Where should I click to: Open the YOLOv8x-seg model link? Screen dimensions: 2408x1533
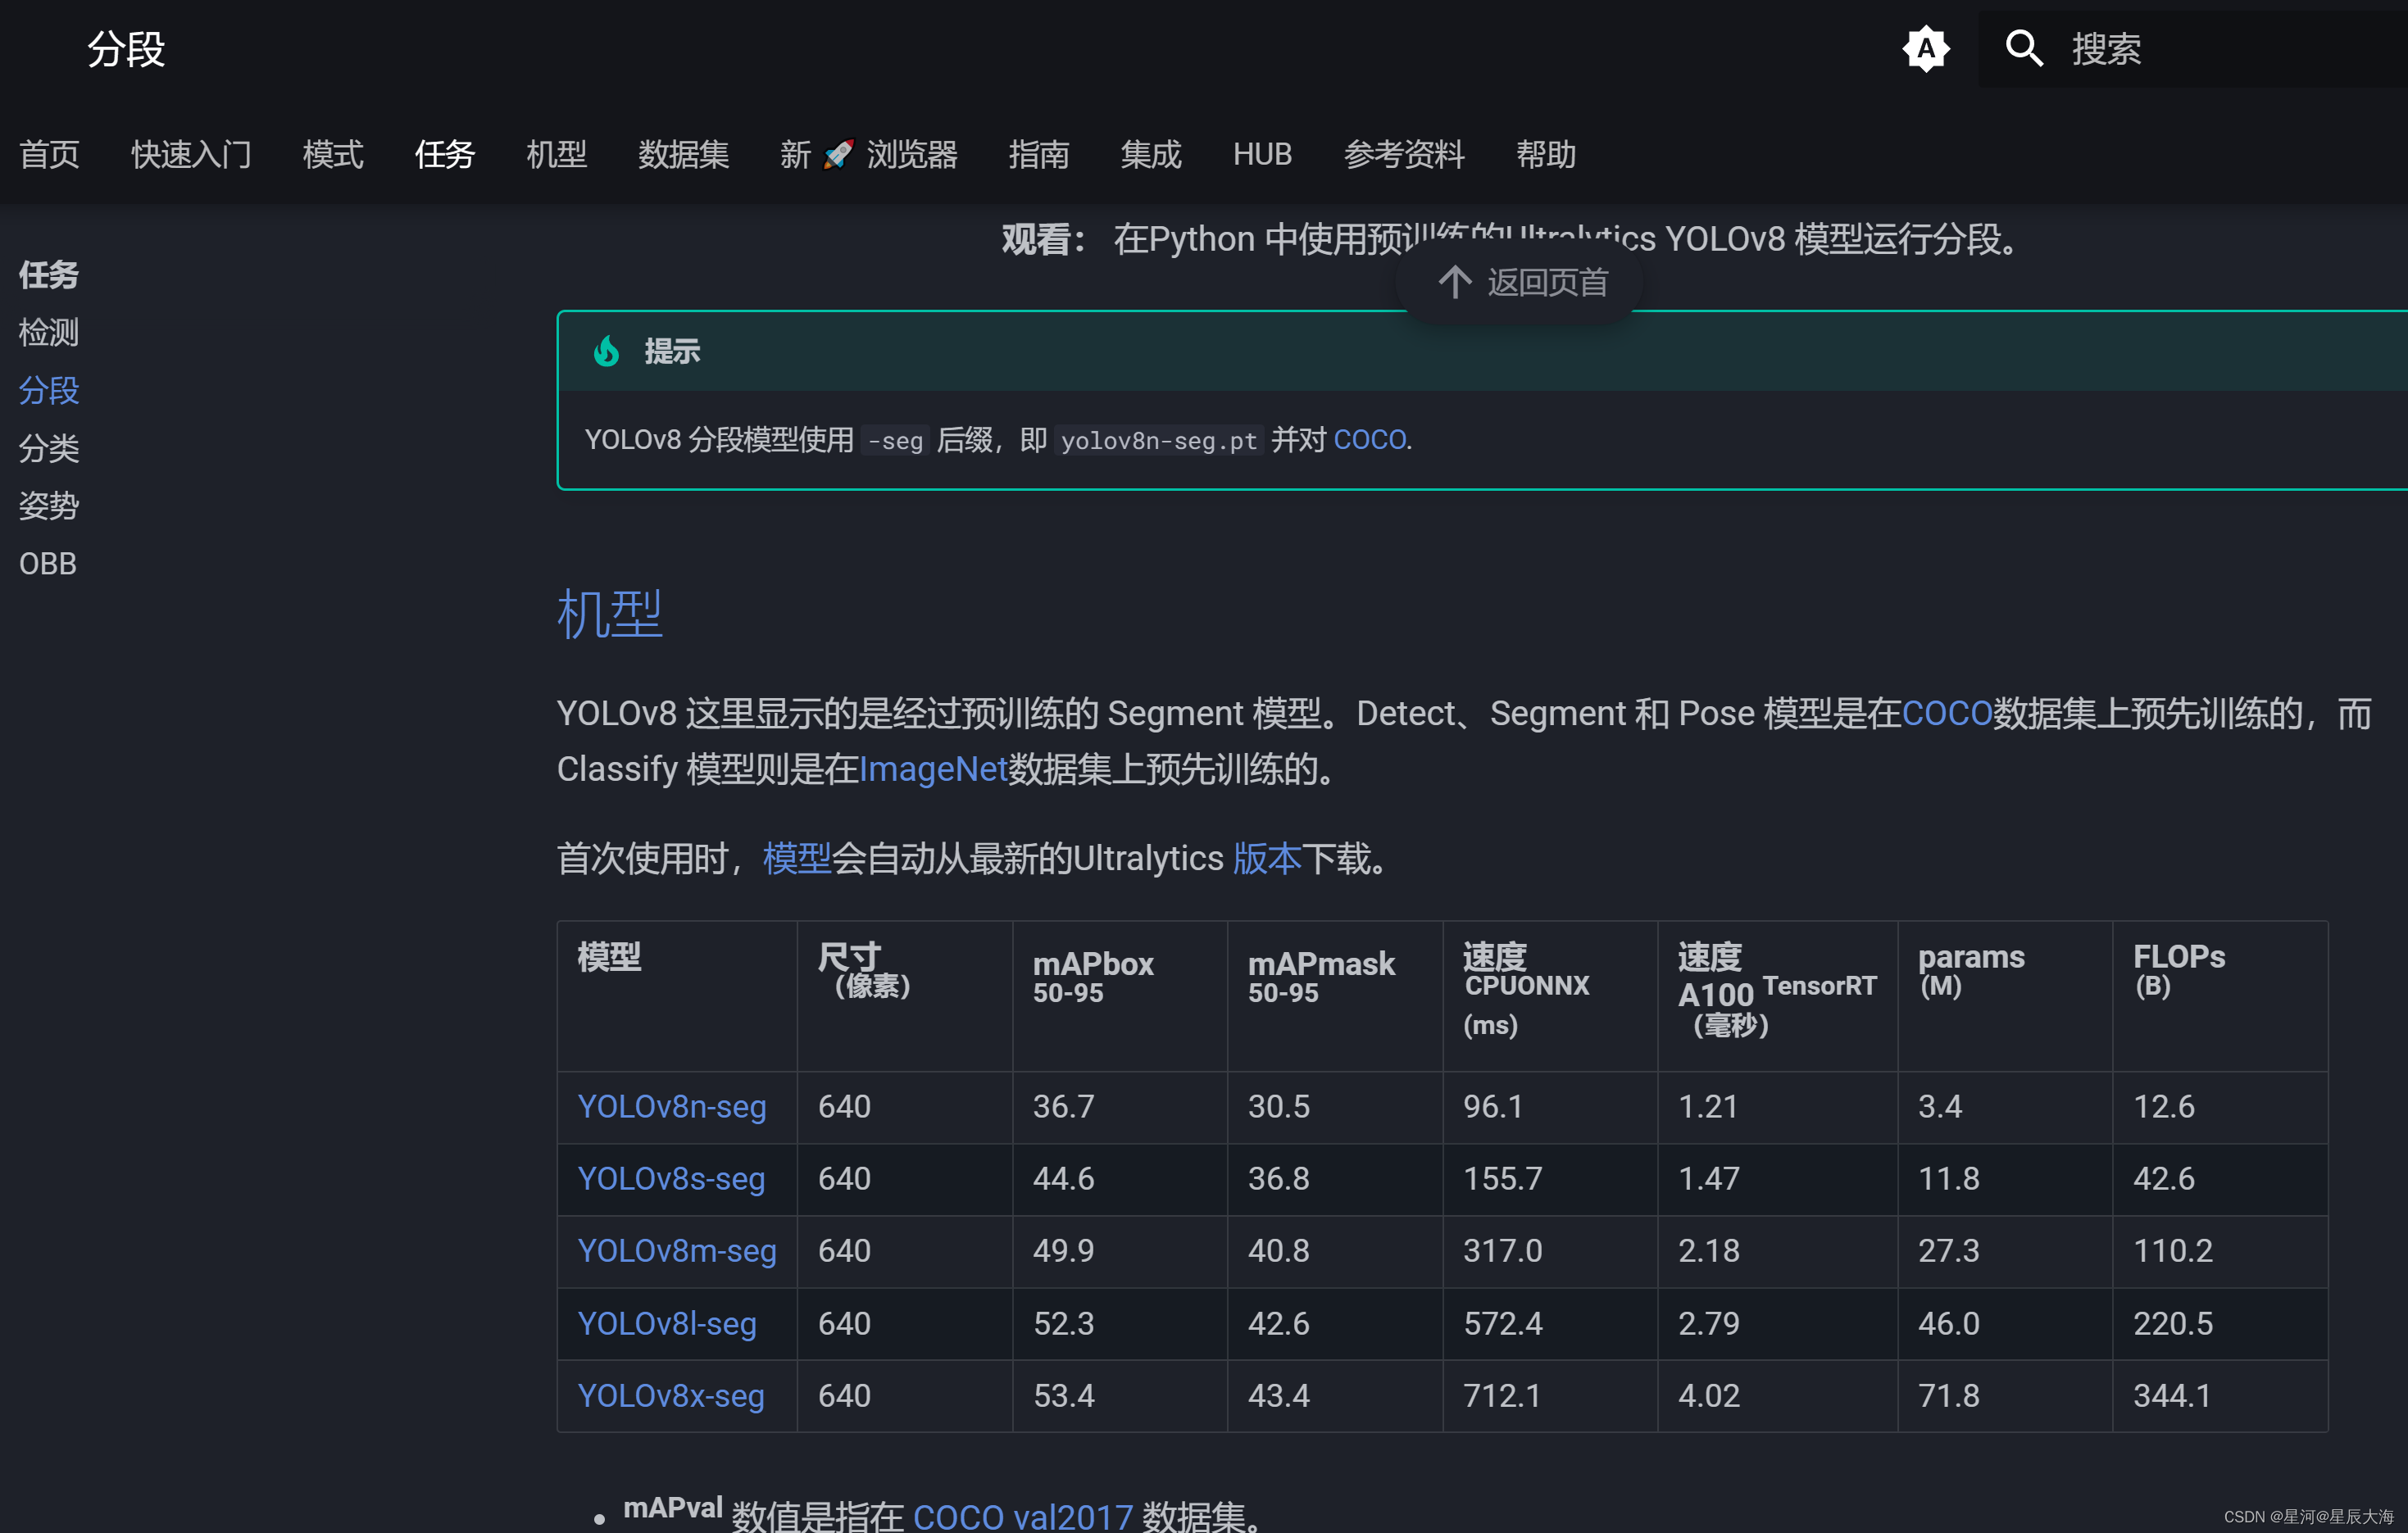pos(671,1396)
